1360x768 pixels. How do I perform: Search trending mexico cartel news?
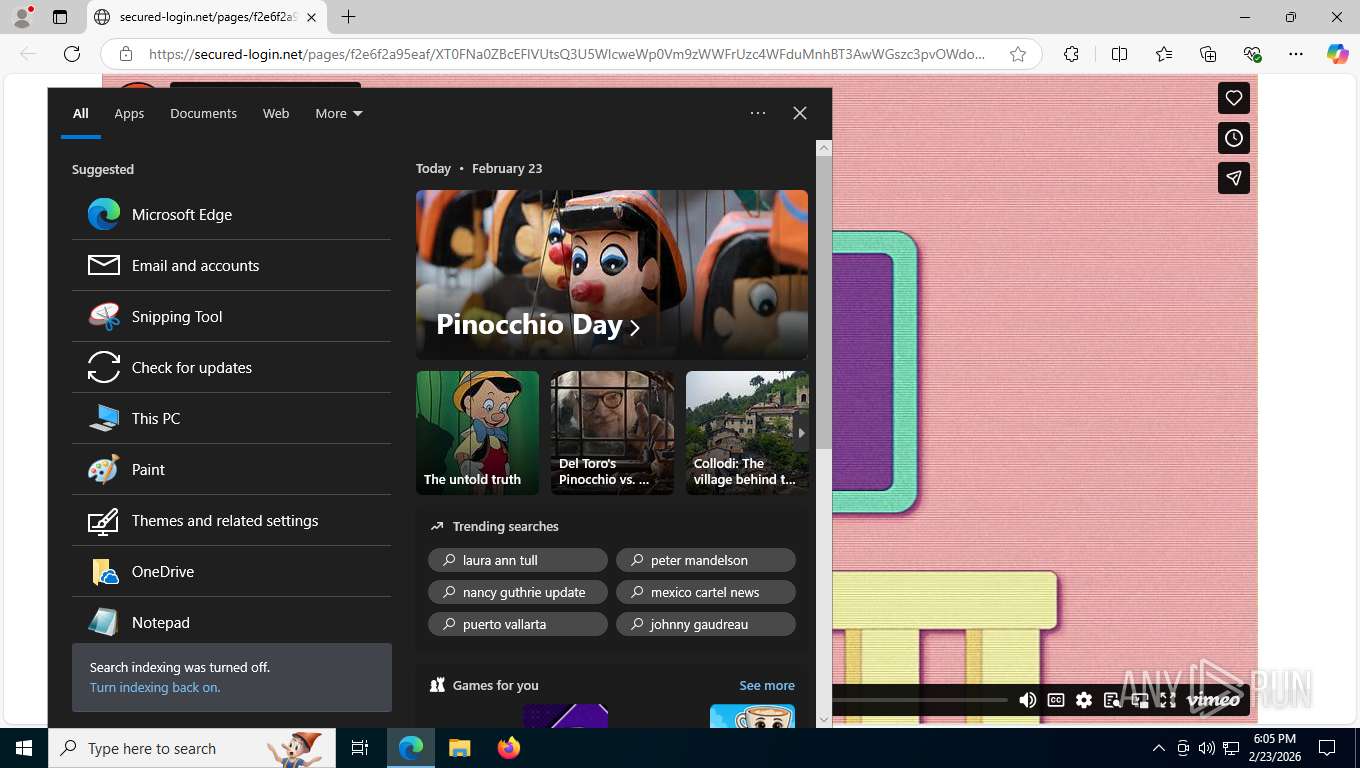(x=706, y=592)
